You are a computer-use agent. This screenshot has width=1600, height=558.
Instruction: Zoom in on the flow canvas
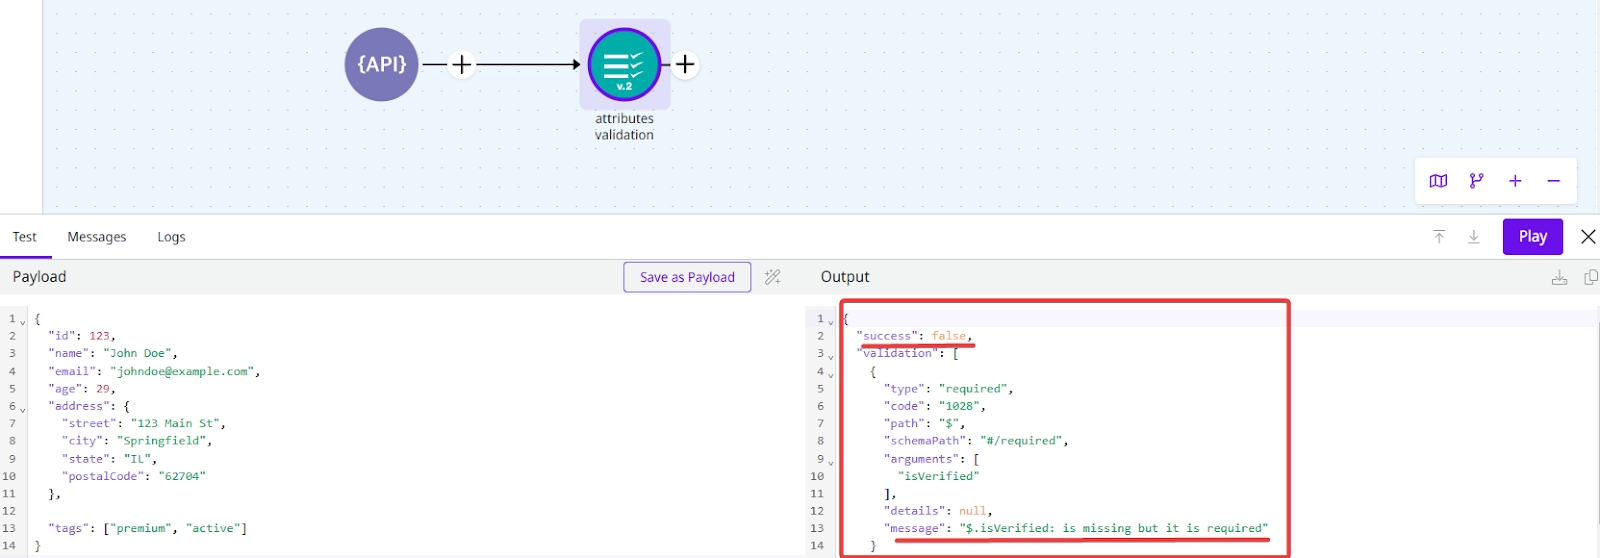click(x=1515, y=181)
